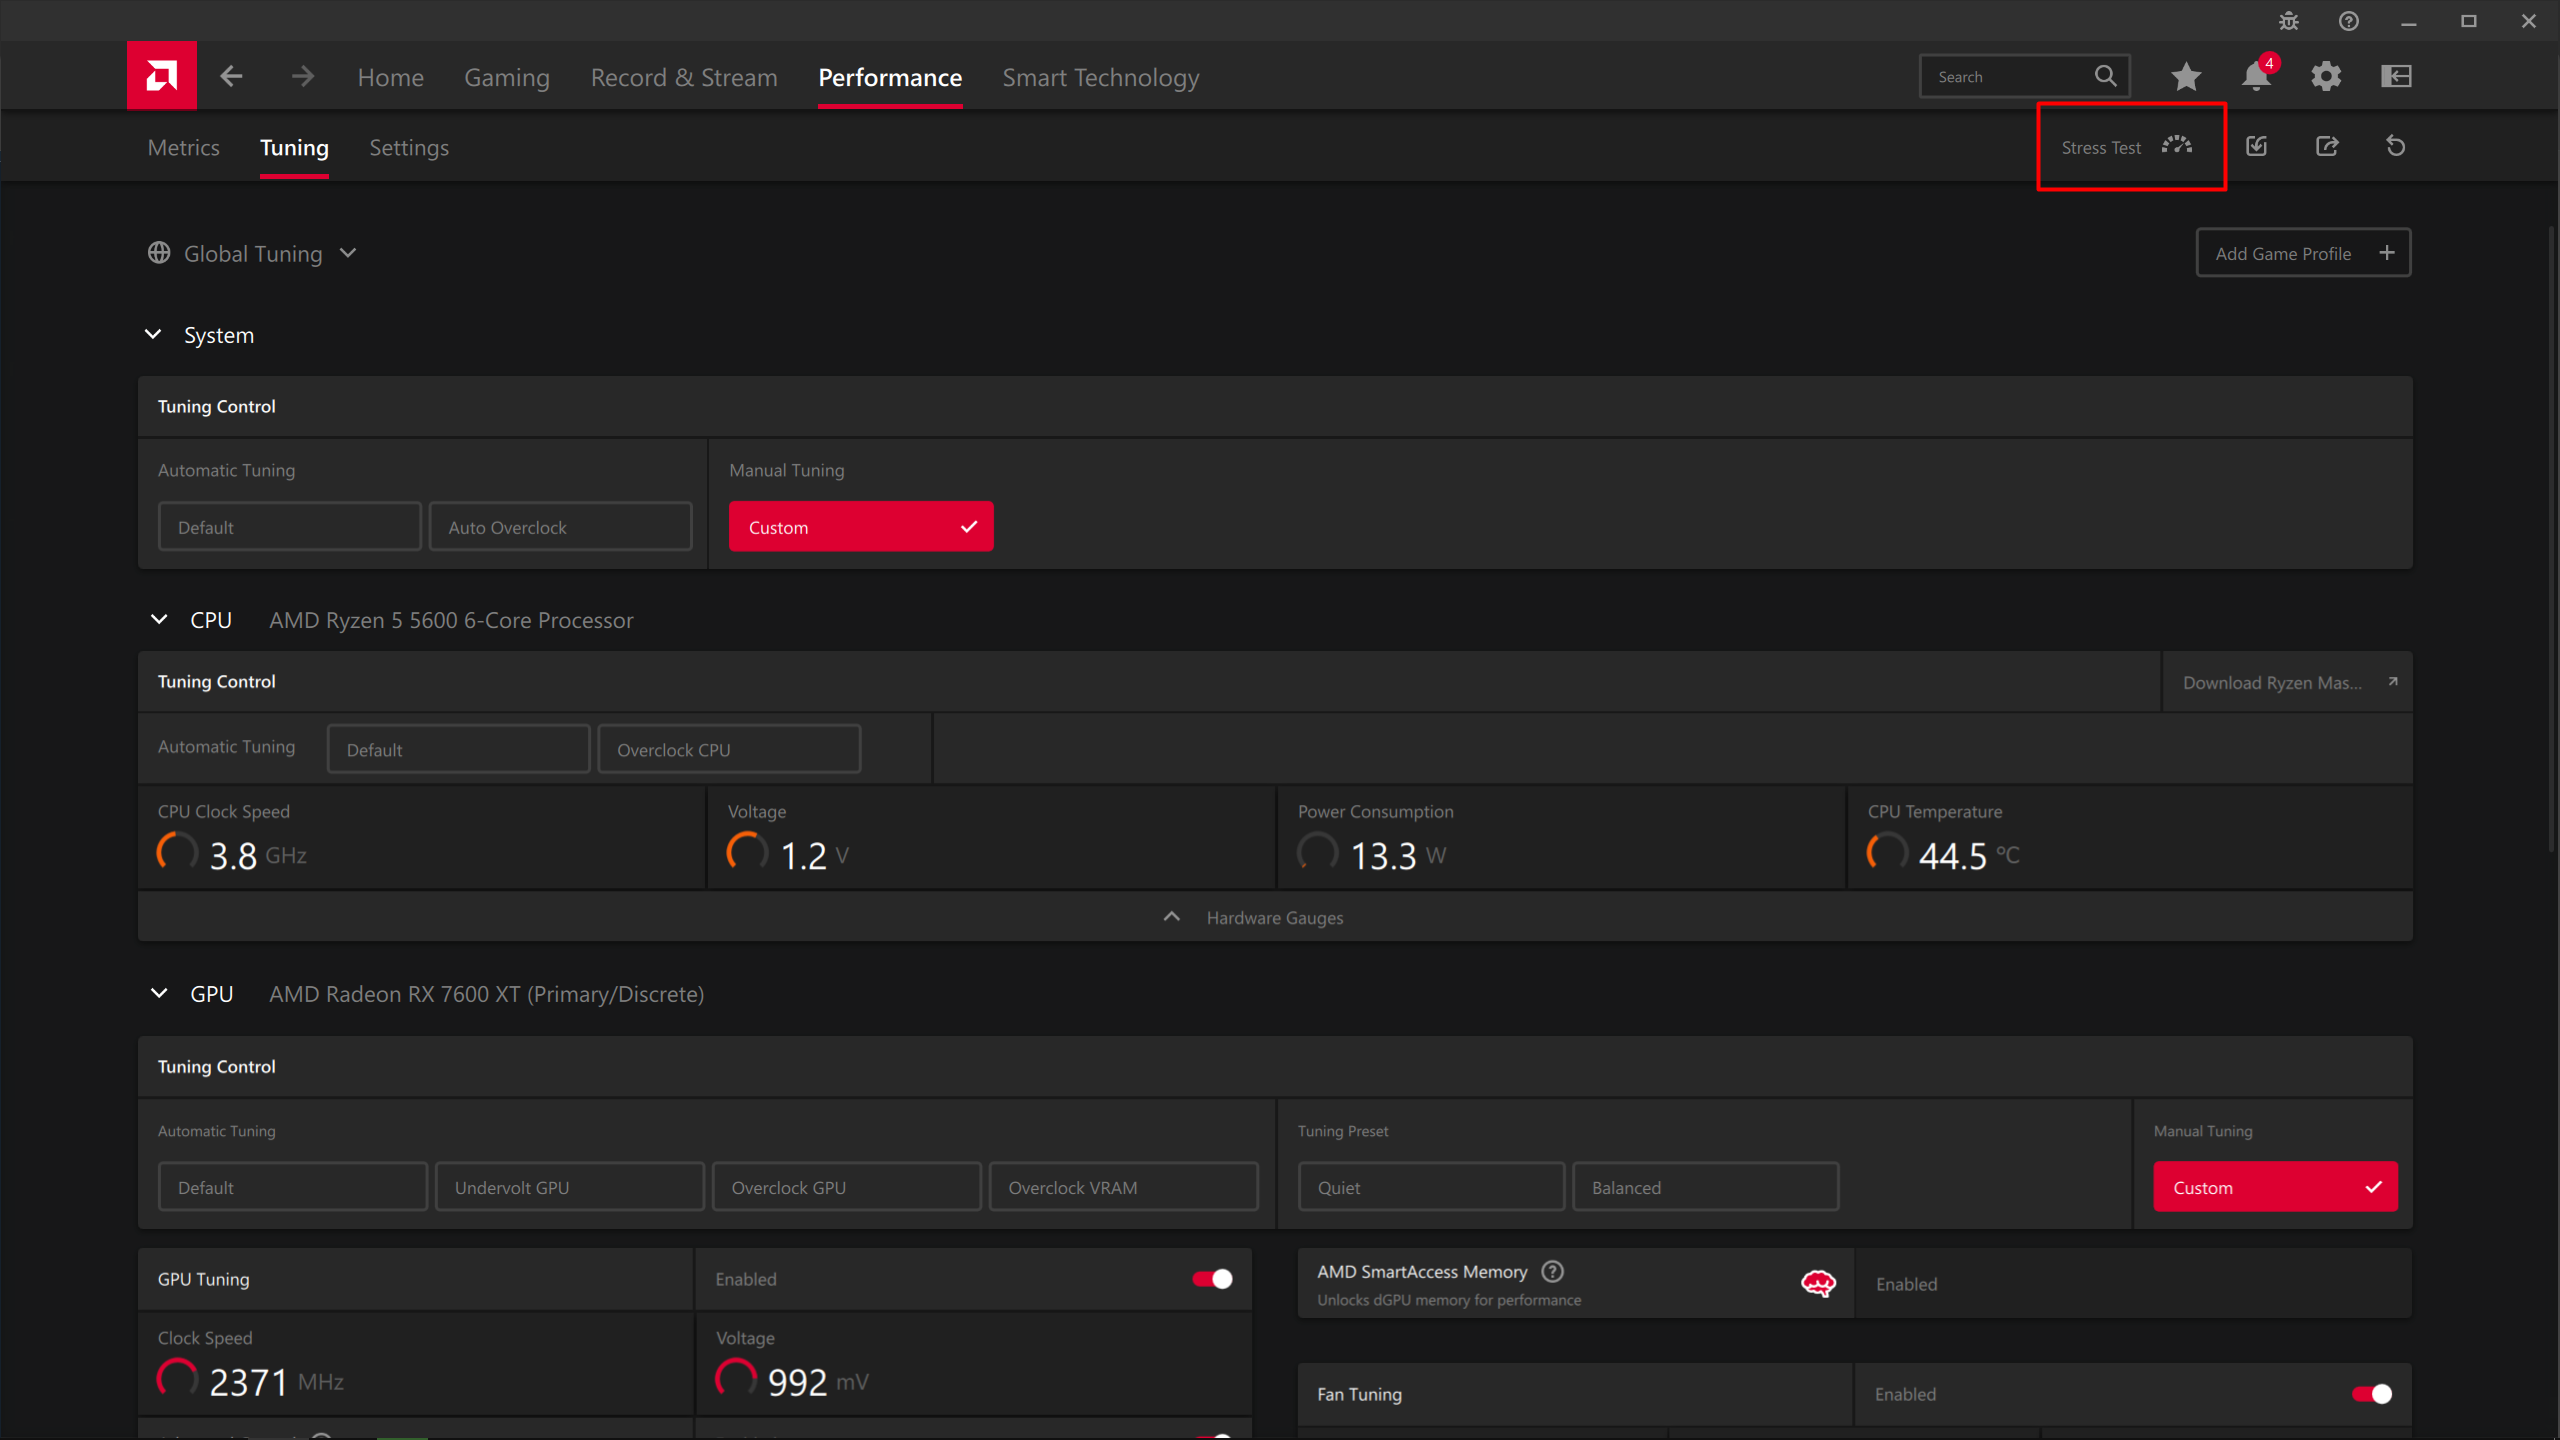Viewport: 2560px width, 1440px height.
Task: Turn off the Fan Tuning toggle
Action: click(2371, 1394)
